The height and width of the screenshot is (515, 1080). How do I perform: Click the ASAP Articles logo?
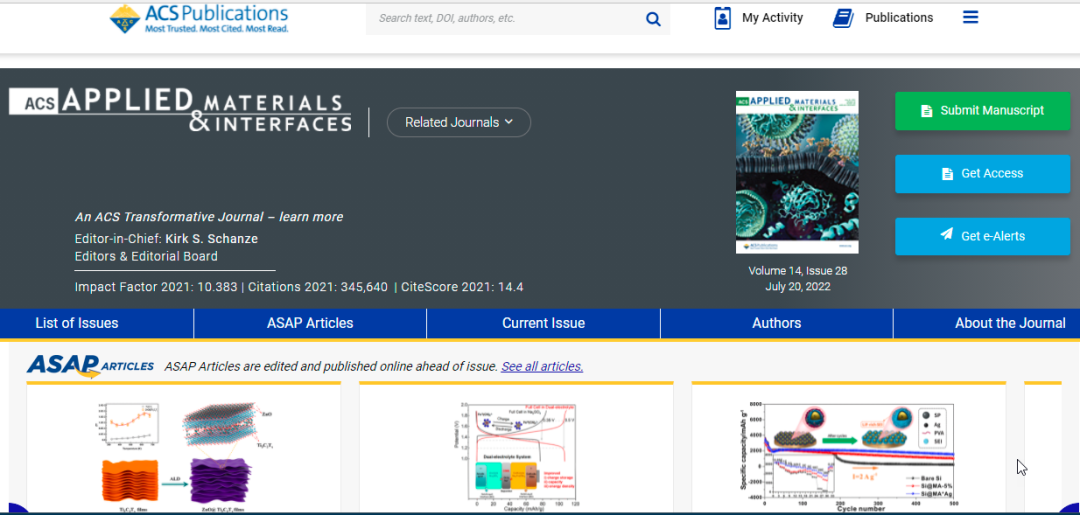tap(90, 366)
